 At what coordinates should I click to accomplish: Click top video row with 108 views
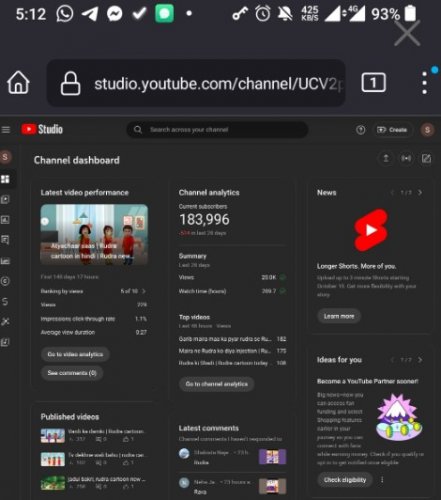point(232,363)
